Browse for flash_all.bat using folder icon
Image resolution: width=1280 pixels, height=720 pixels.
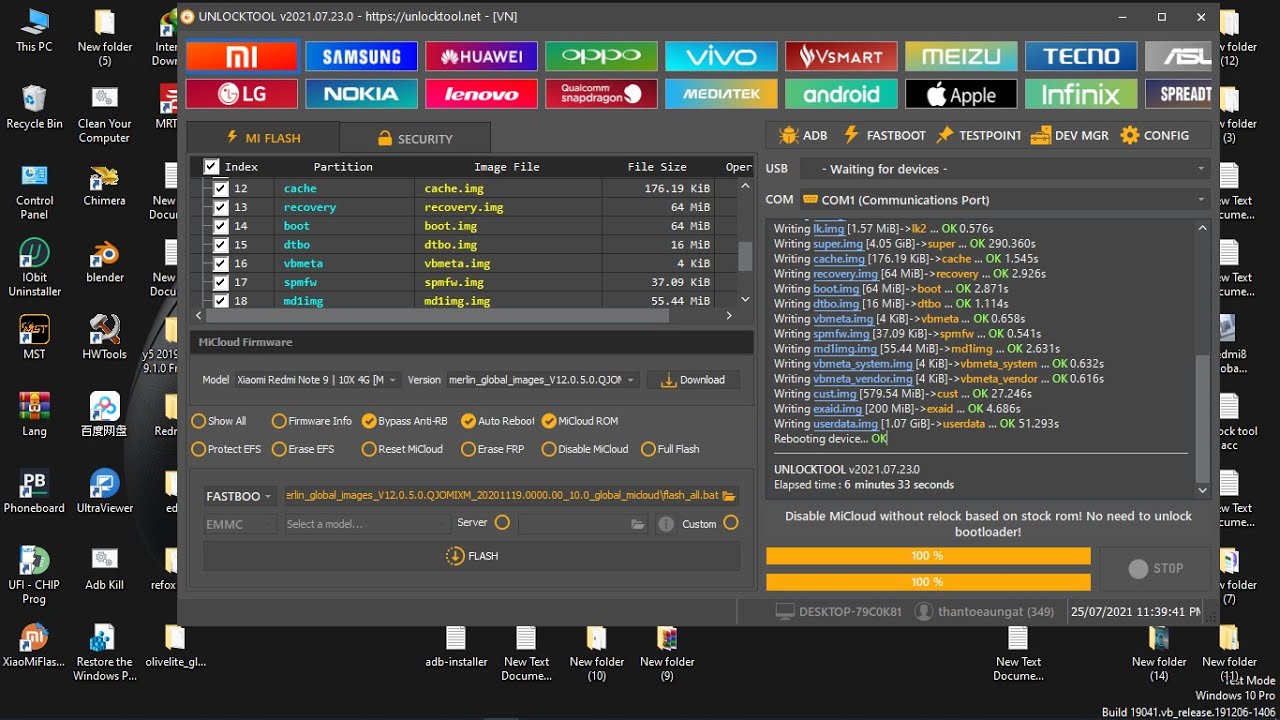click(x=729, y=496)
